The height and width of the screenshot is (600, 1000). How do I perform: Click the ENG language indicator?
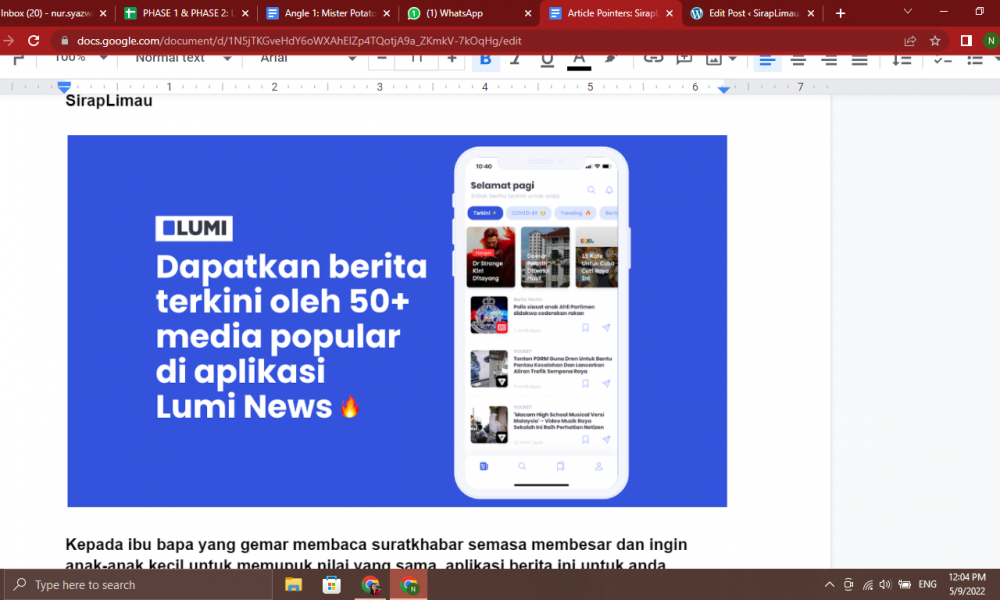[927, 585]
